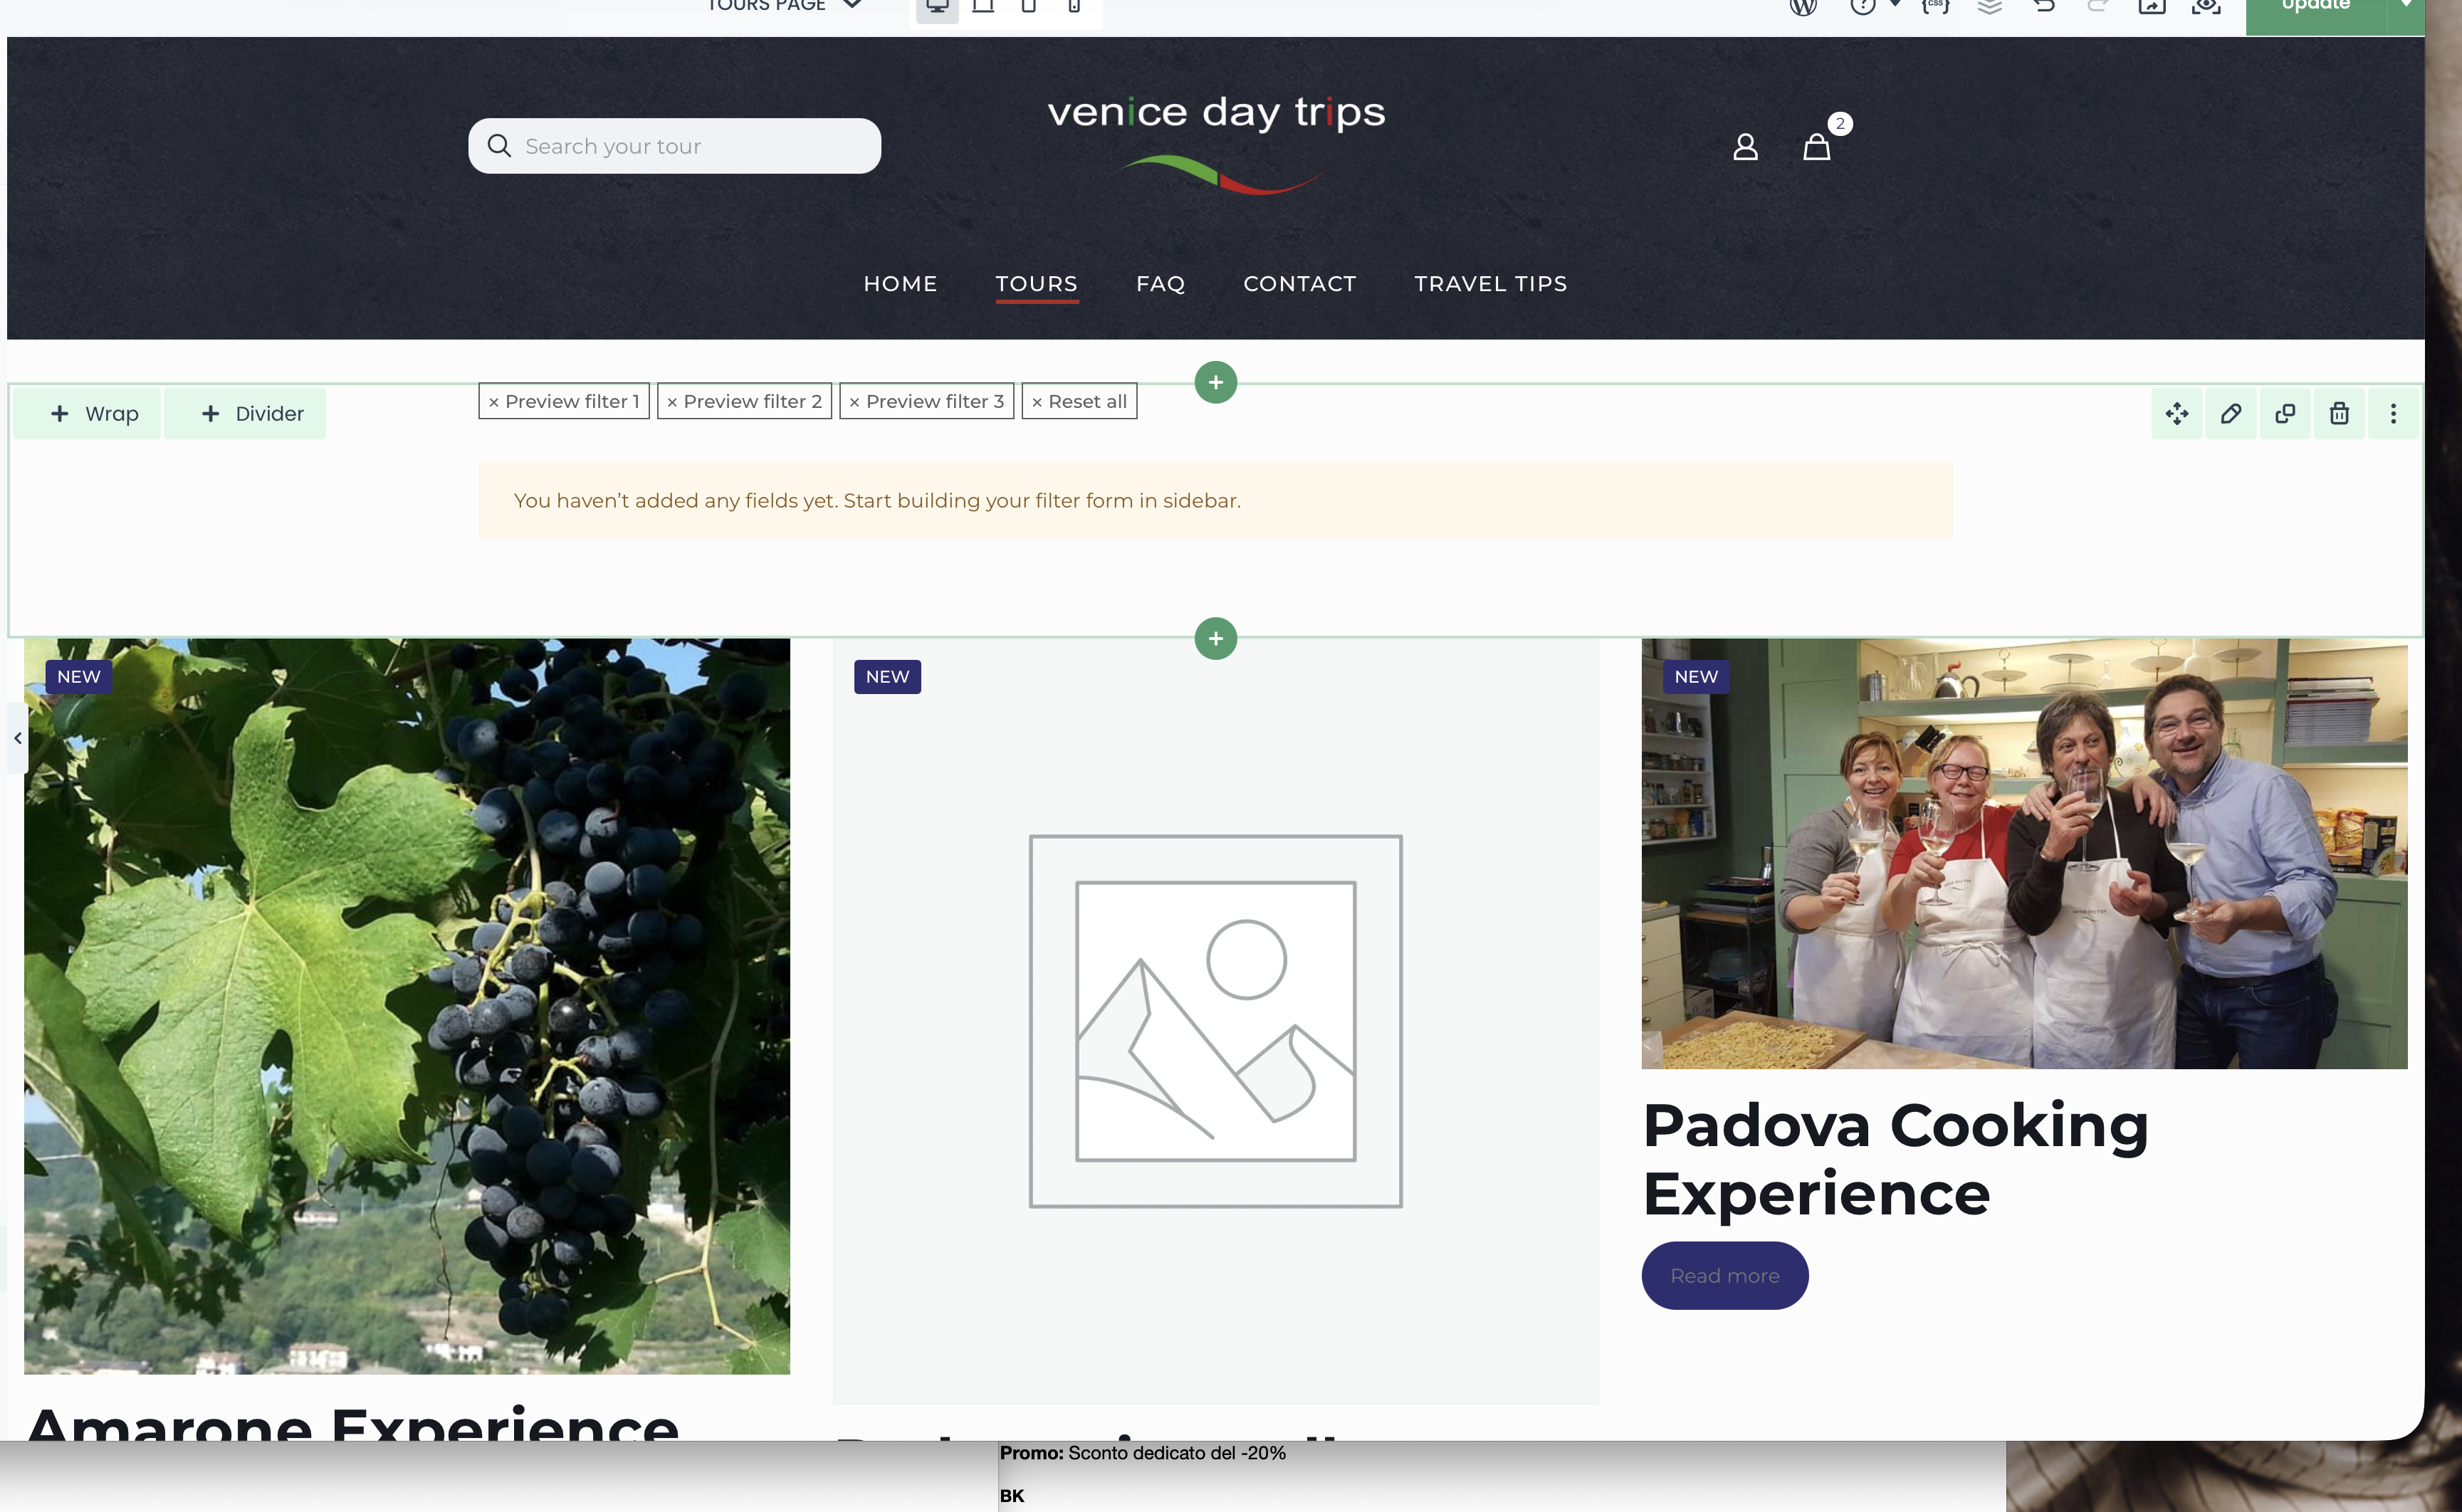Go to TRAVEL TIPS menu item
This screenshot has width=2462, height=1512.
(x=1490, y=284)
